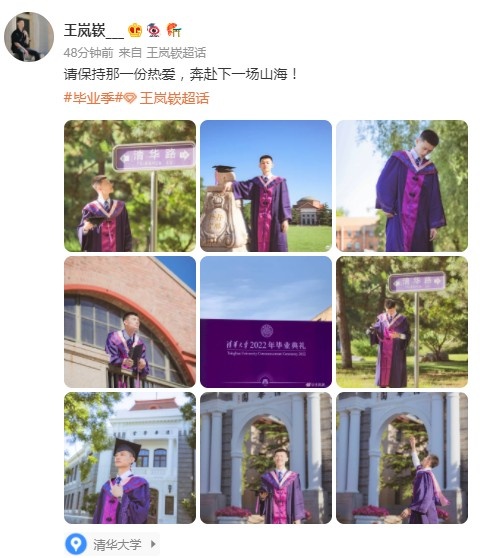Click the owl mascot badge beside the username

[154, 30]
